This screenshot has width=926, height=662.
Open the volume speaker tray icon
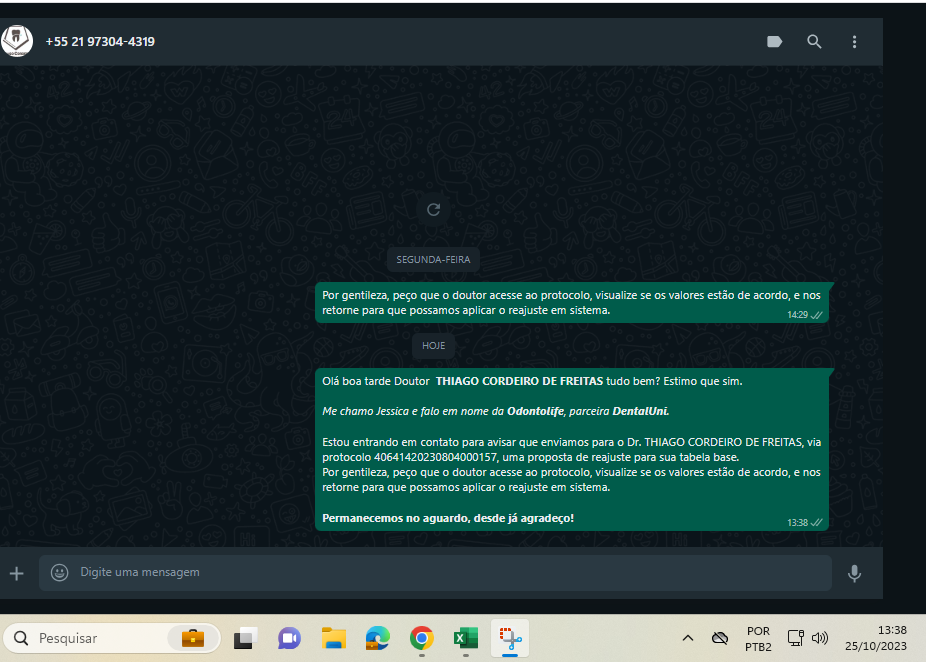[x=820, y=638]
